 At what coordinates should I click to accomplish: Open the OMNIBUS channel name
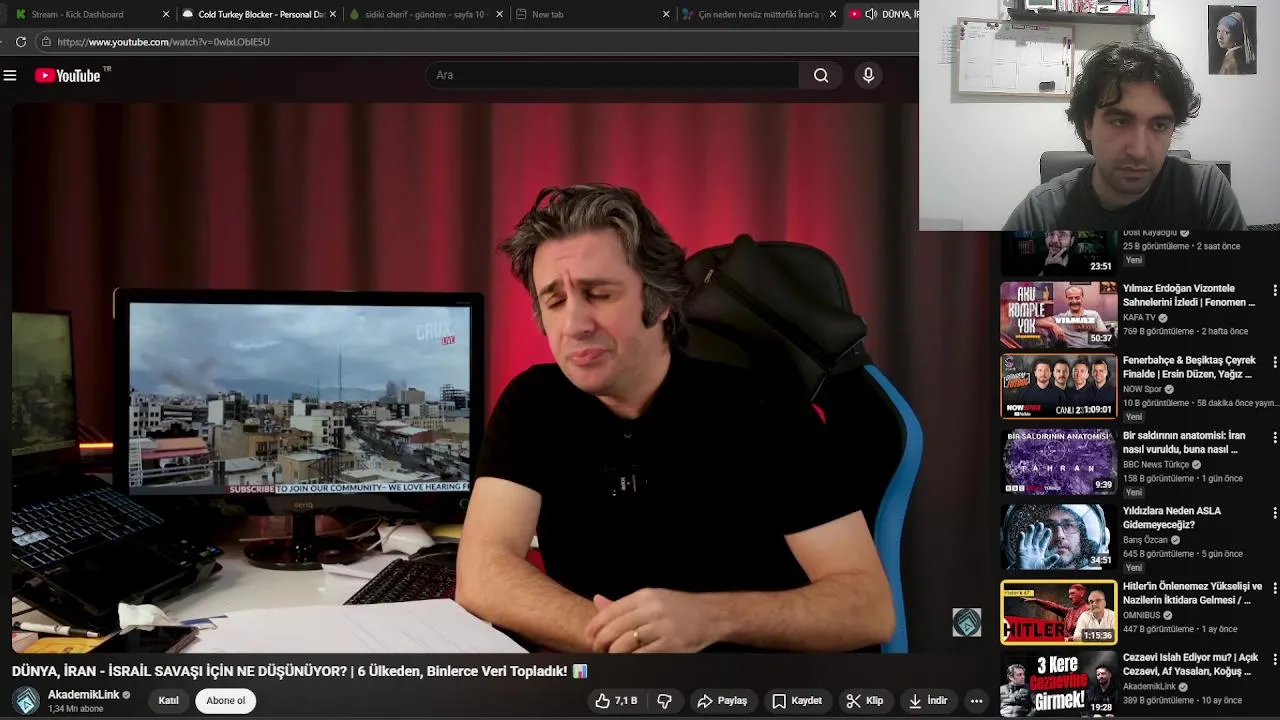(x=1141, y=615)
